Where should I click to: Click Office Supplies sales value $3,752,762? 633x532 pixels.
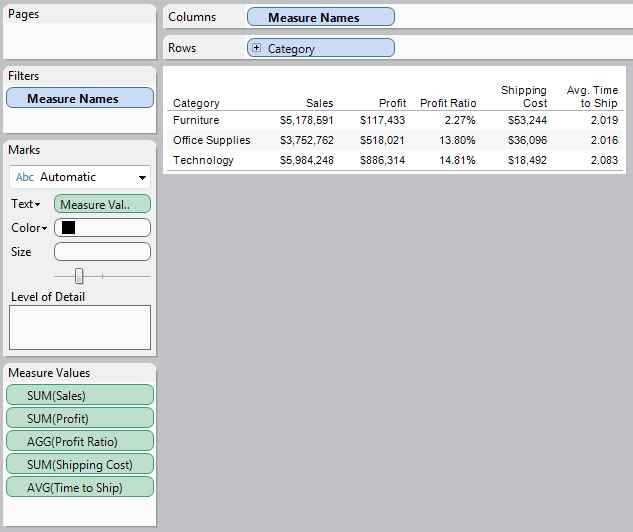pyautogui.click(x=307, y=140)
